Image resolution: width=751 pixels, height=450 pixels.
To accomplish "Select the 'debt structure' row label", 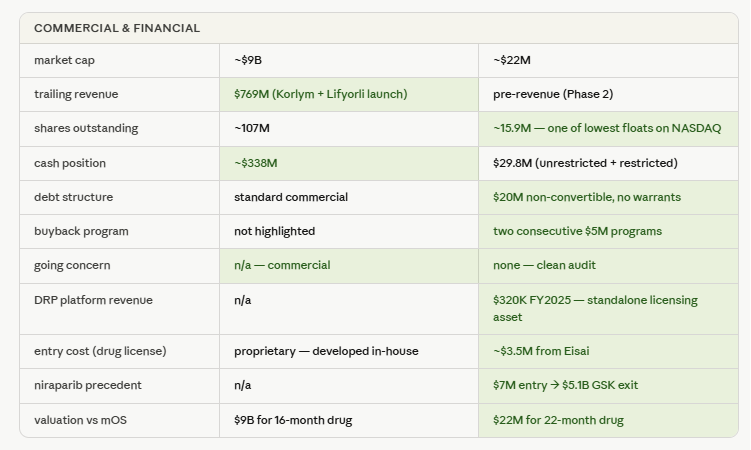I will (x=73, y=197).
